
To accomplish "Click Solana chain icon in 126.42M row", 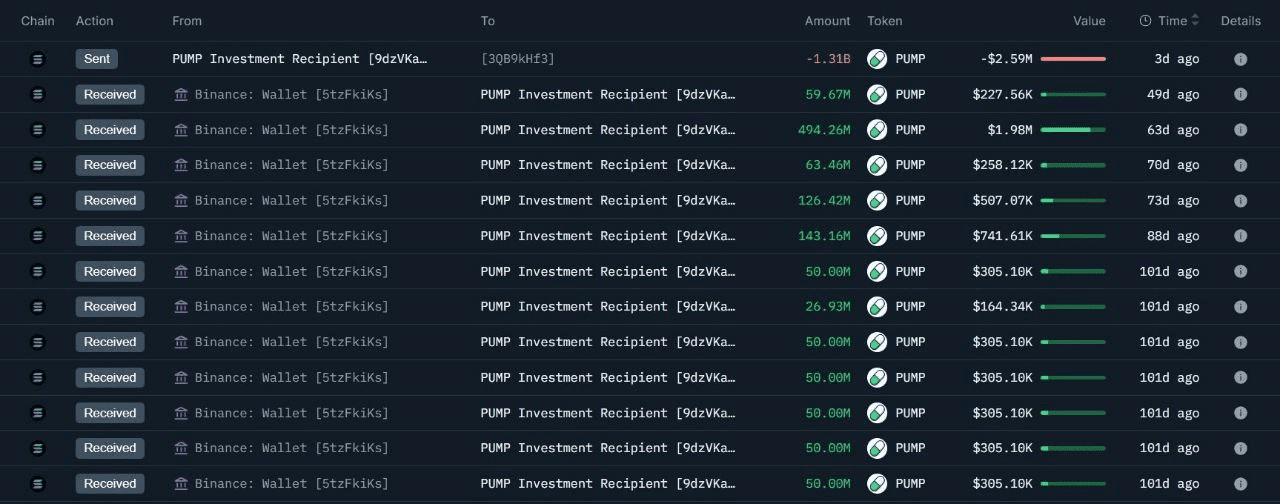I will pos(39,201).
